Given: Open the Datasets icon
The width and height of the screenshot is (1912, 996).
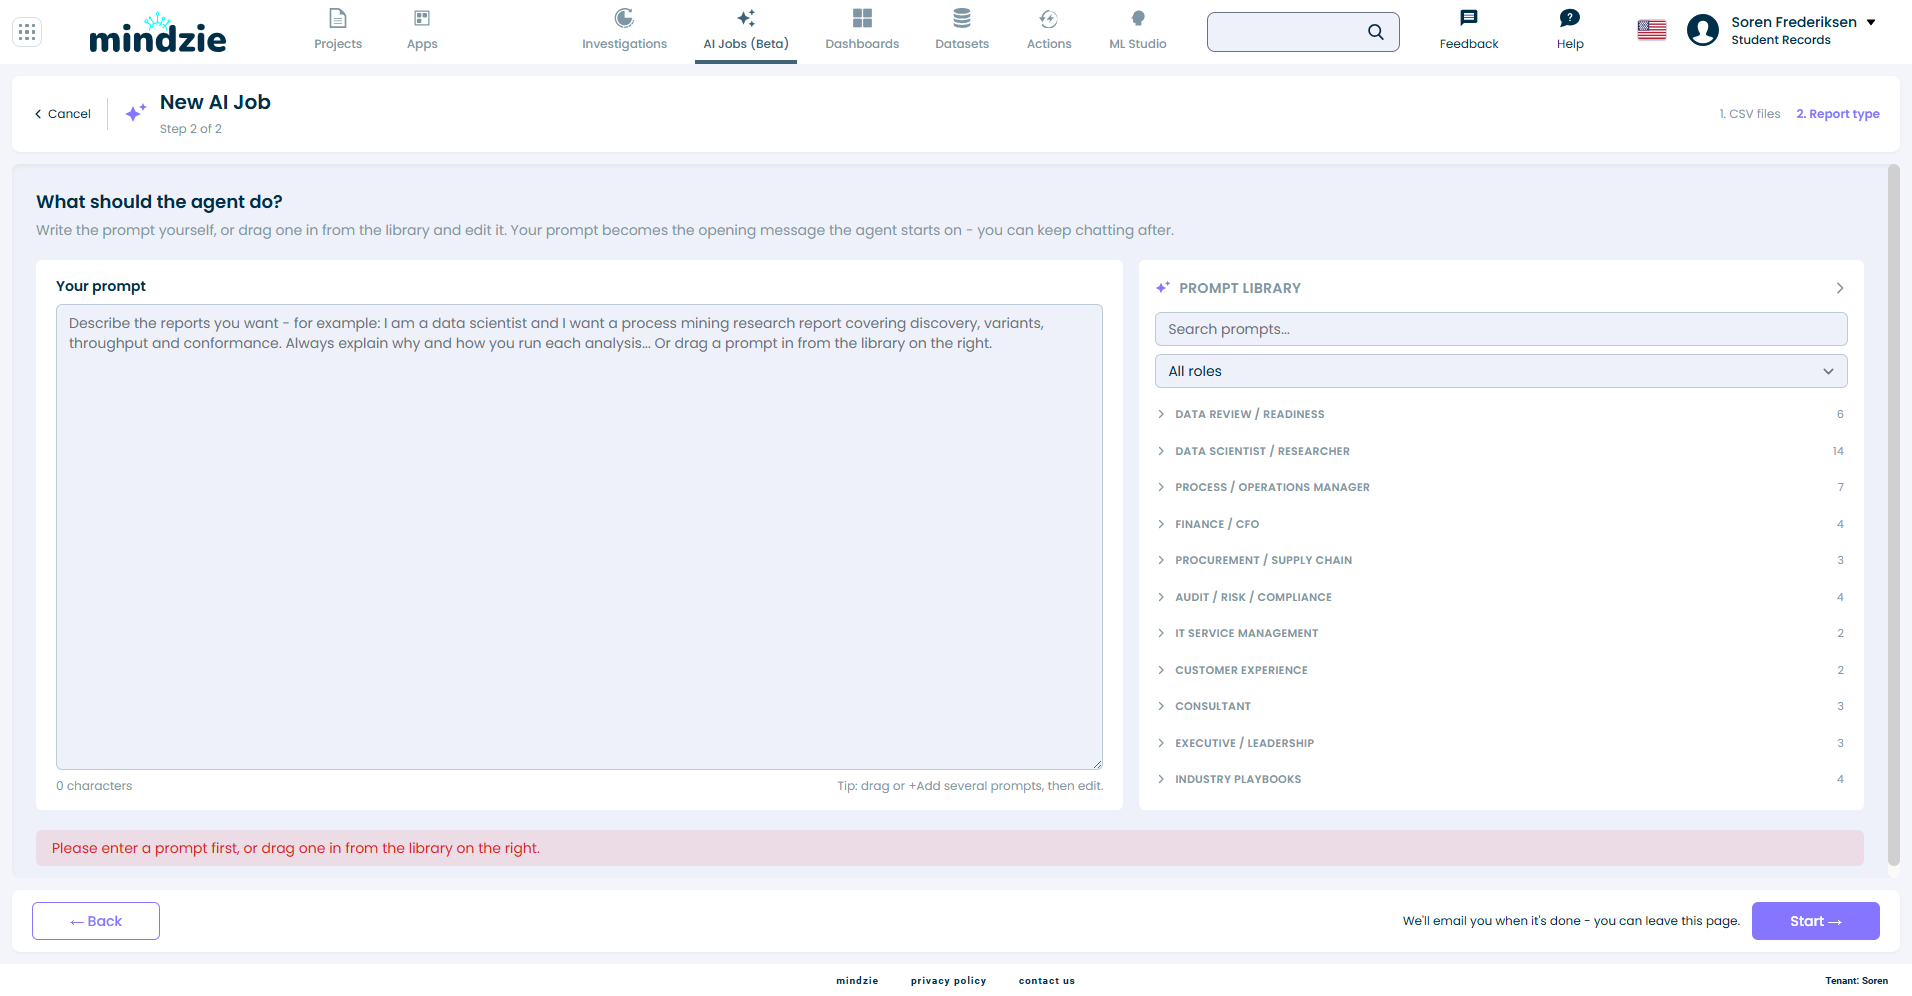Looking at the screenshot, I should pyautogui.click(x=962, y=18).
